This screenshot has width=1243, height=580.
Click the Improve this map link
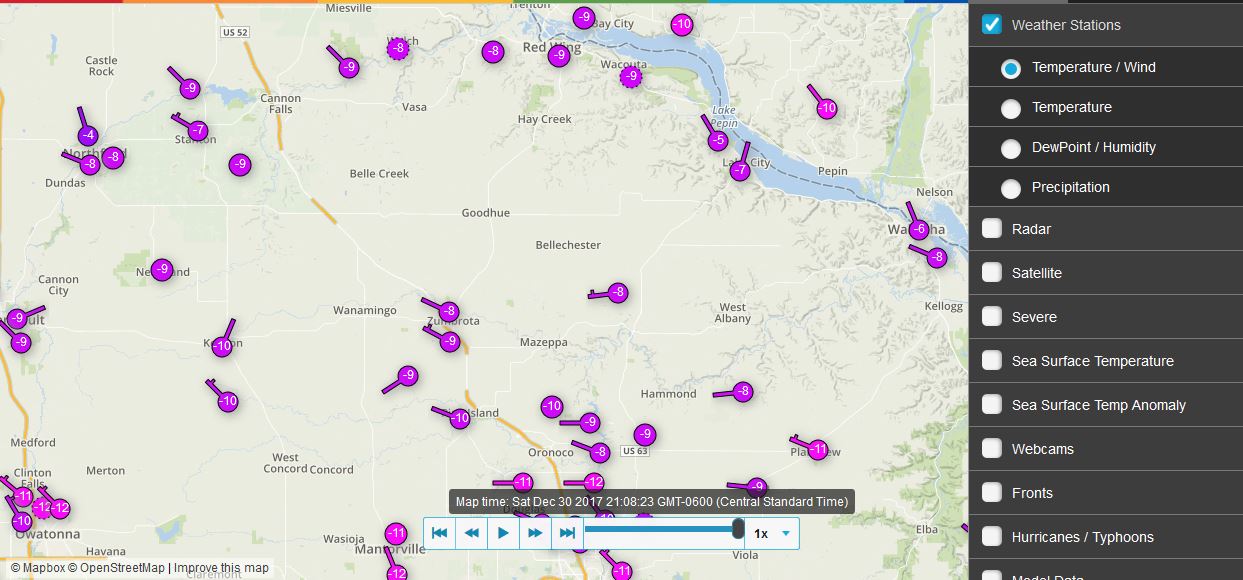[221, 568]
